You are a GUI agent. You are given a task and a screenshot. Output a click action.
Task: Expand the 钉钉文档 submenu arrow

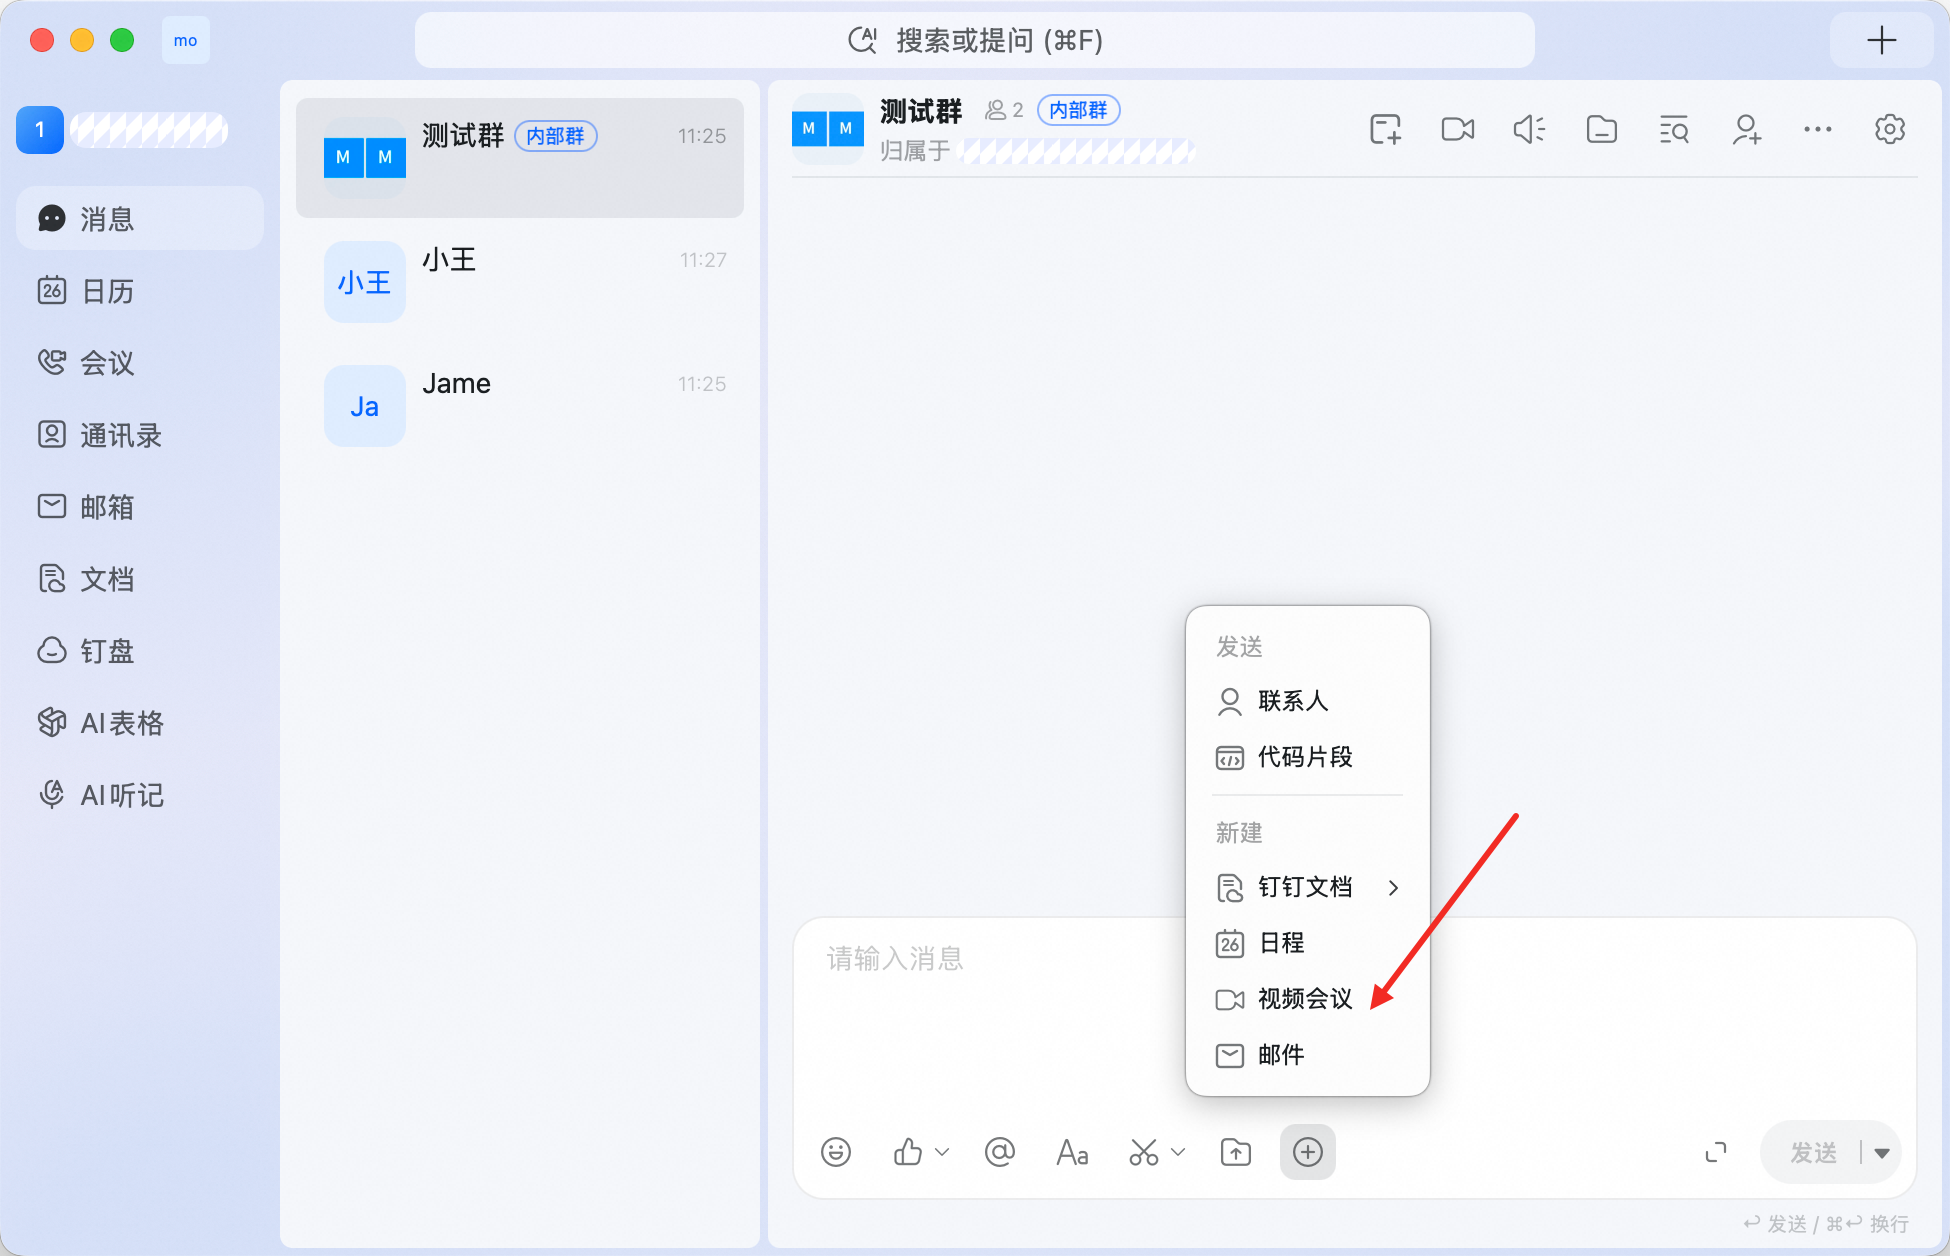point(1394,887)
